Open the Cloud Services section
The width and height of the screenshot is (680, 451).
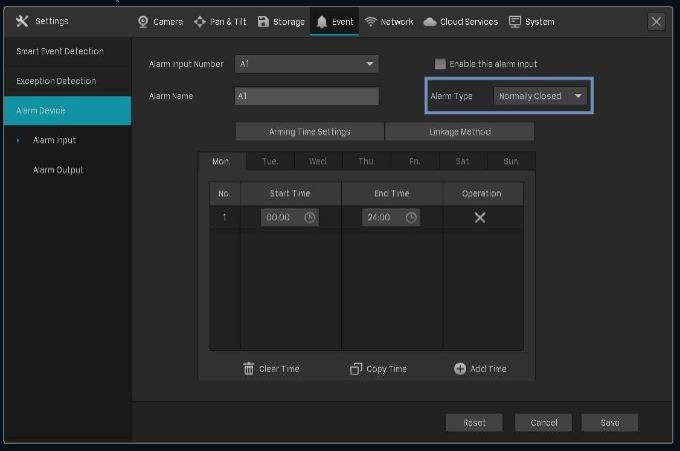pos(460,21)
